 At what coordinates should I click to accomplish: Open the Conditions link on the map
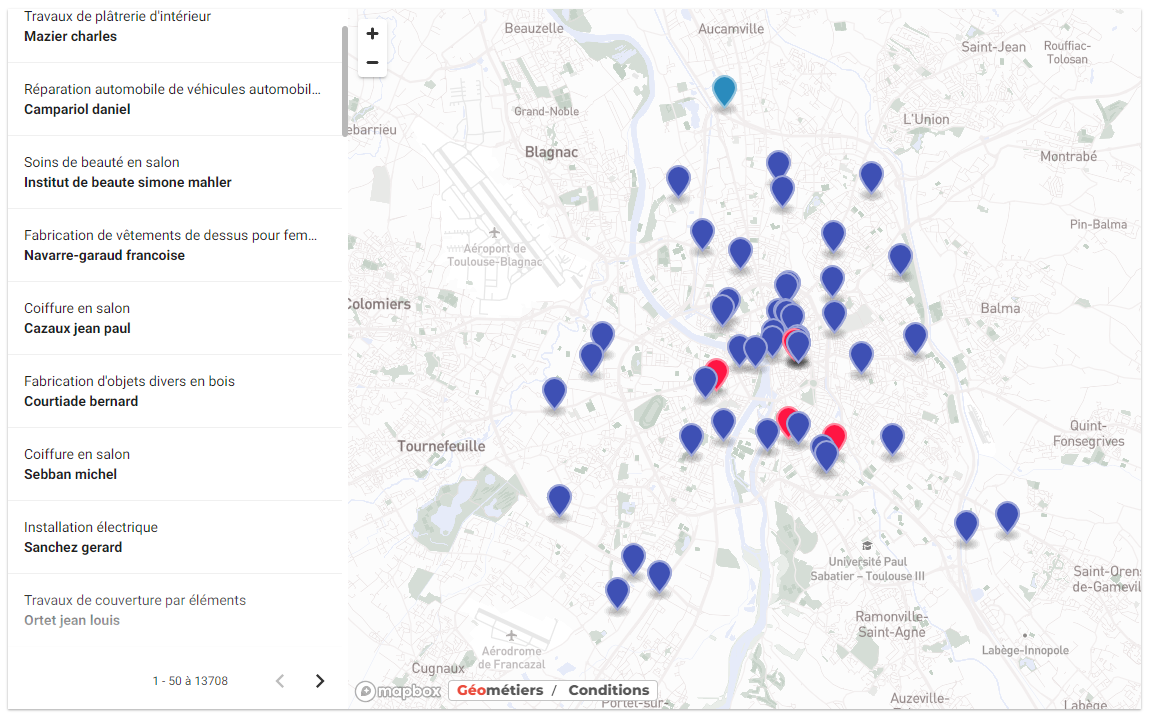pos(609,690)
